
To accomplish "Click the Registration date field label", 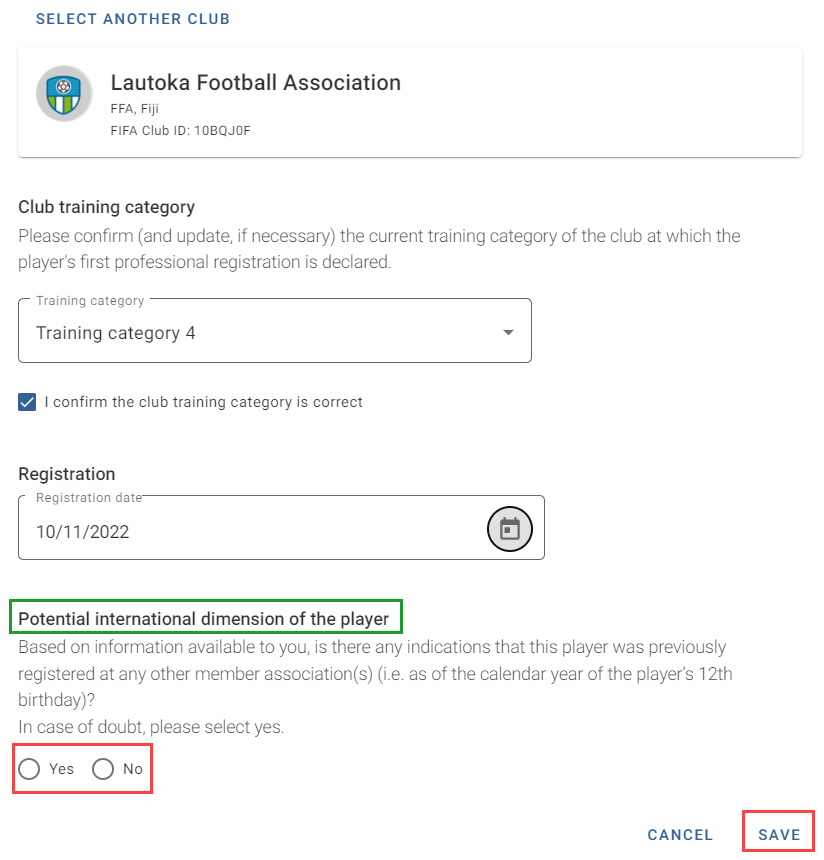I will coord(89,497).
